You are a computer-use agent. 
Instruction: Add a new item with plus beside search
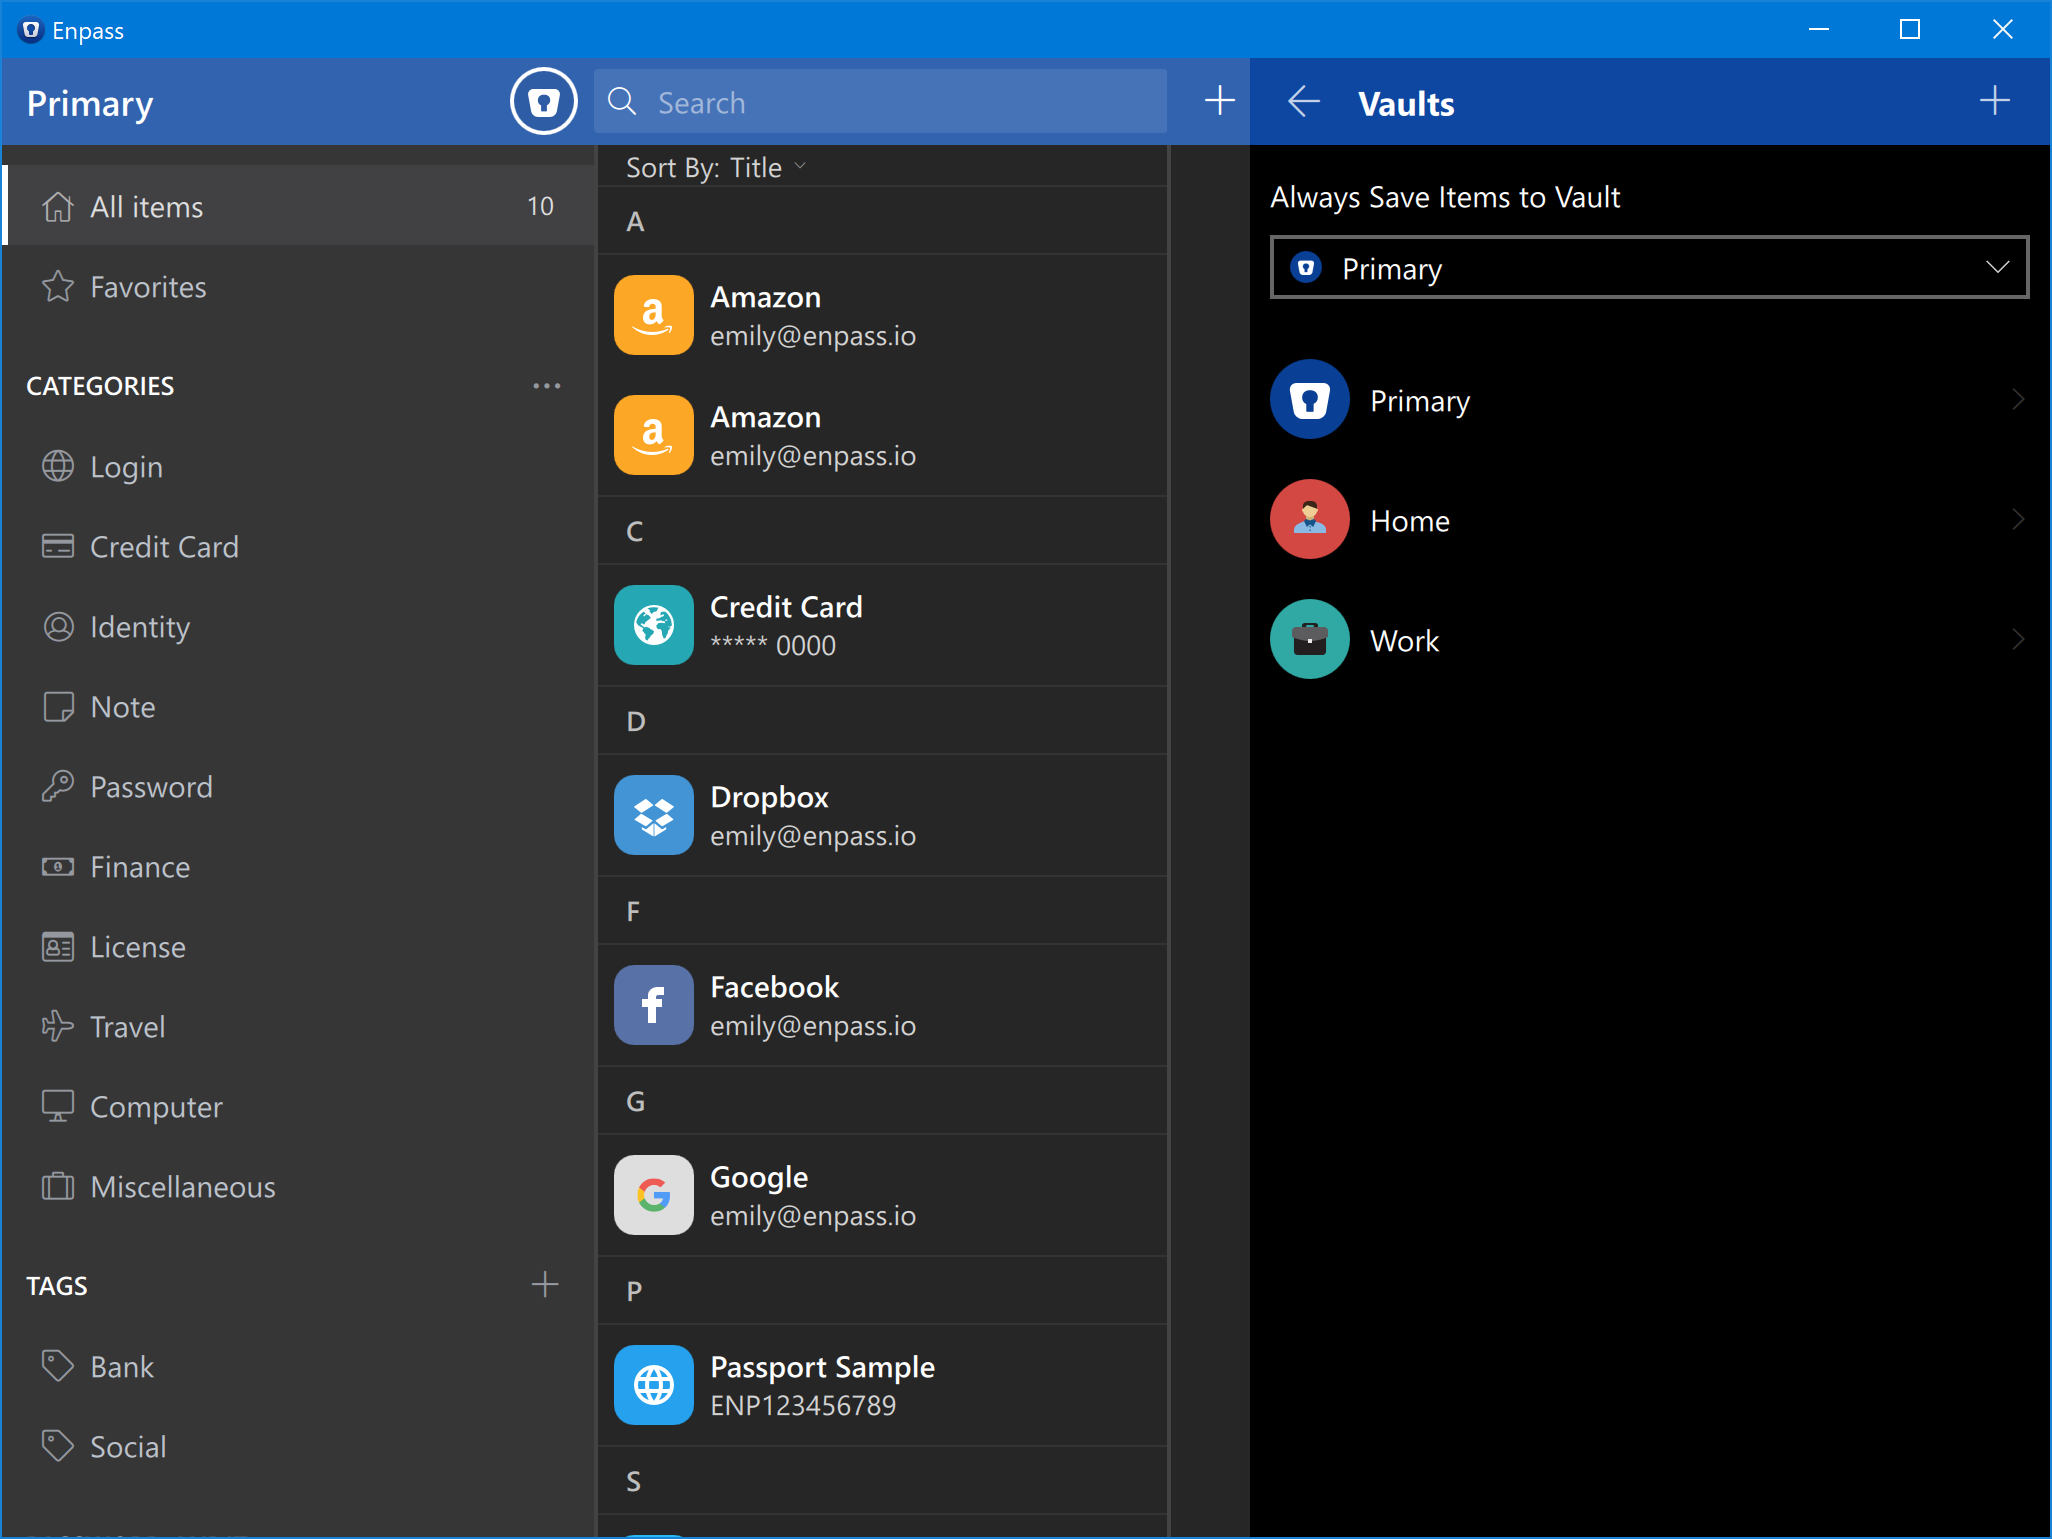(1219, 101)
